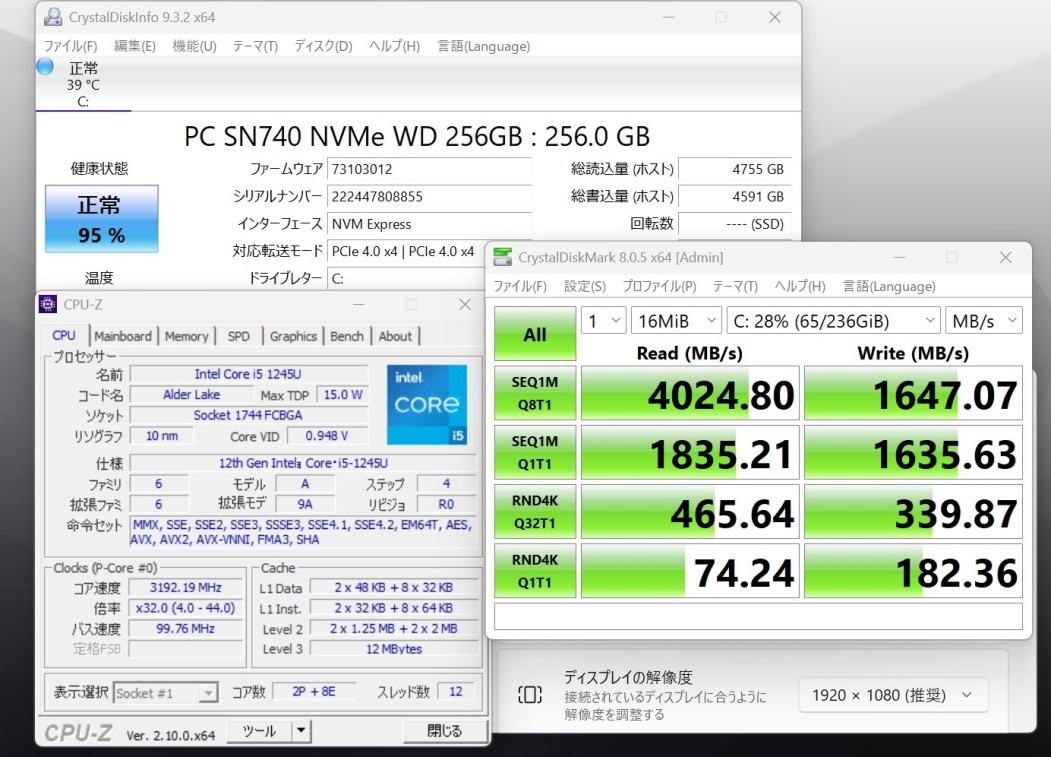
Task: Click total host reads value 4755 GB
Action: [735, 169]
